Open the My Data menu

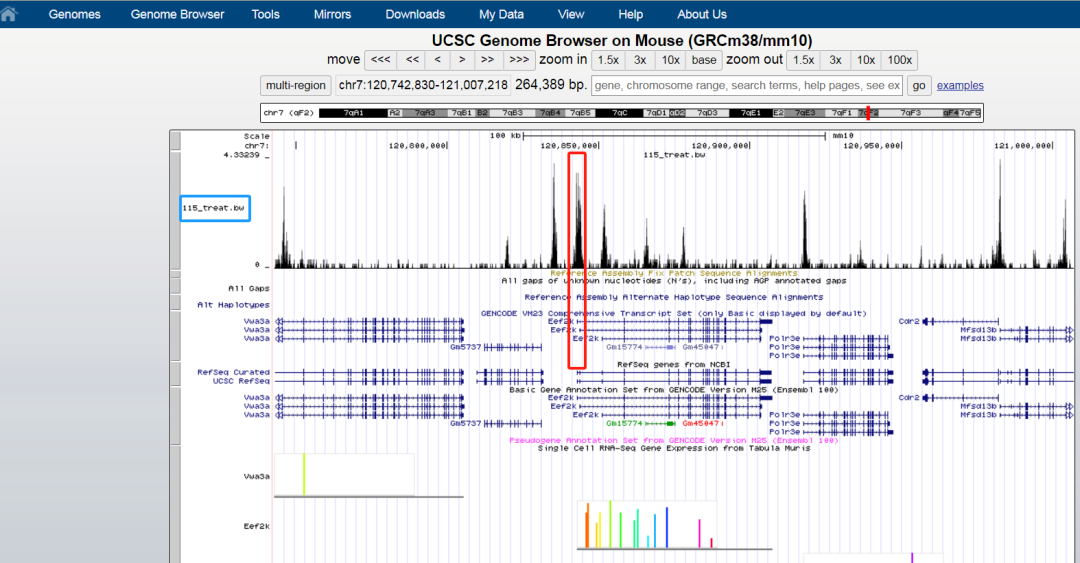501,14
